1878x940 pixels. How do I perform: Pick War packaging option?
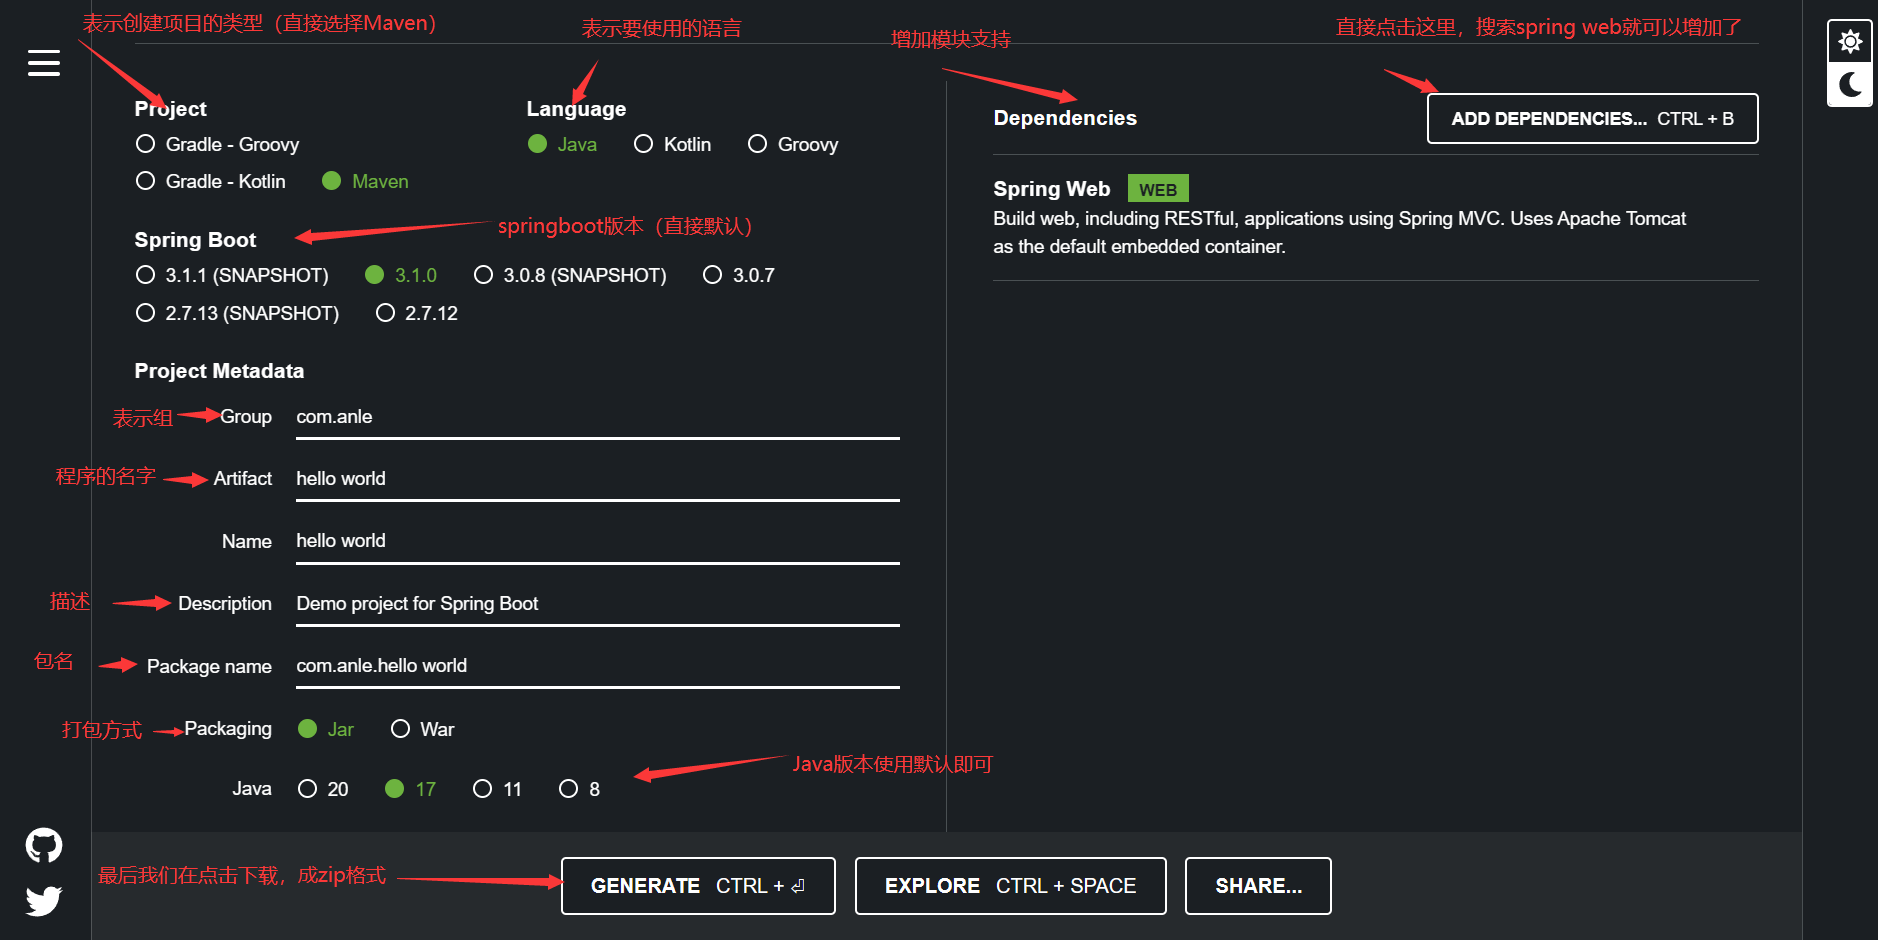[x=422, y=729]
